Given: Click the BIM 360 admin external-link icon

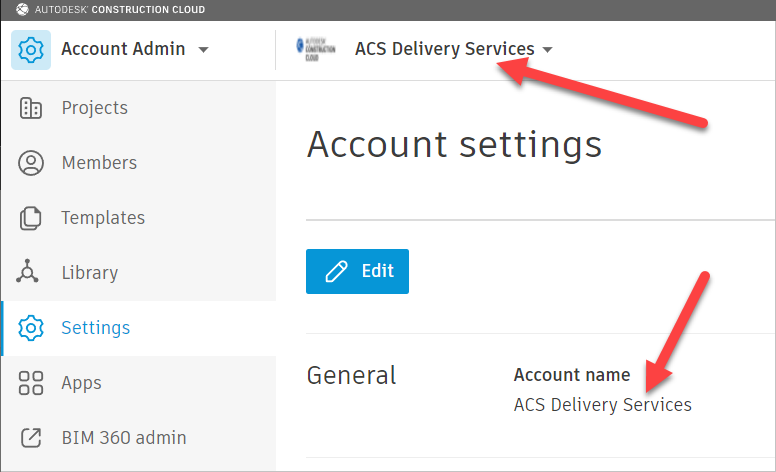Looking at the screenshot, I should 31,438.
